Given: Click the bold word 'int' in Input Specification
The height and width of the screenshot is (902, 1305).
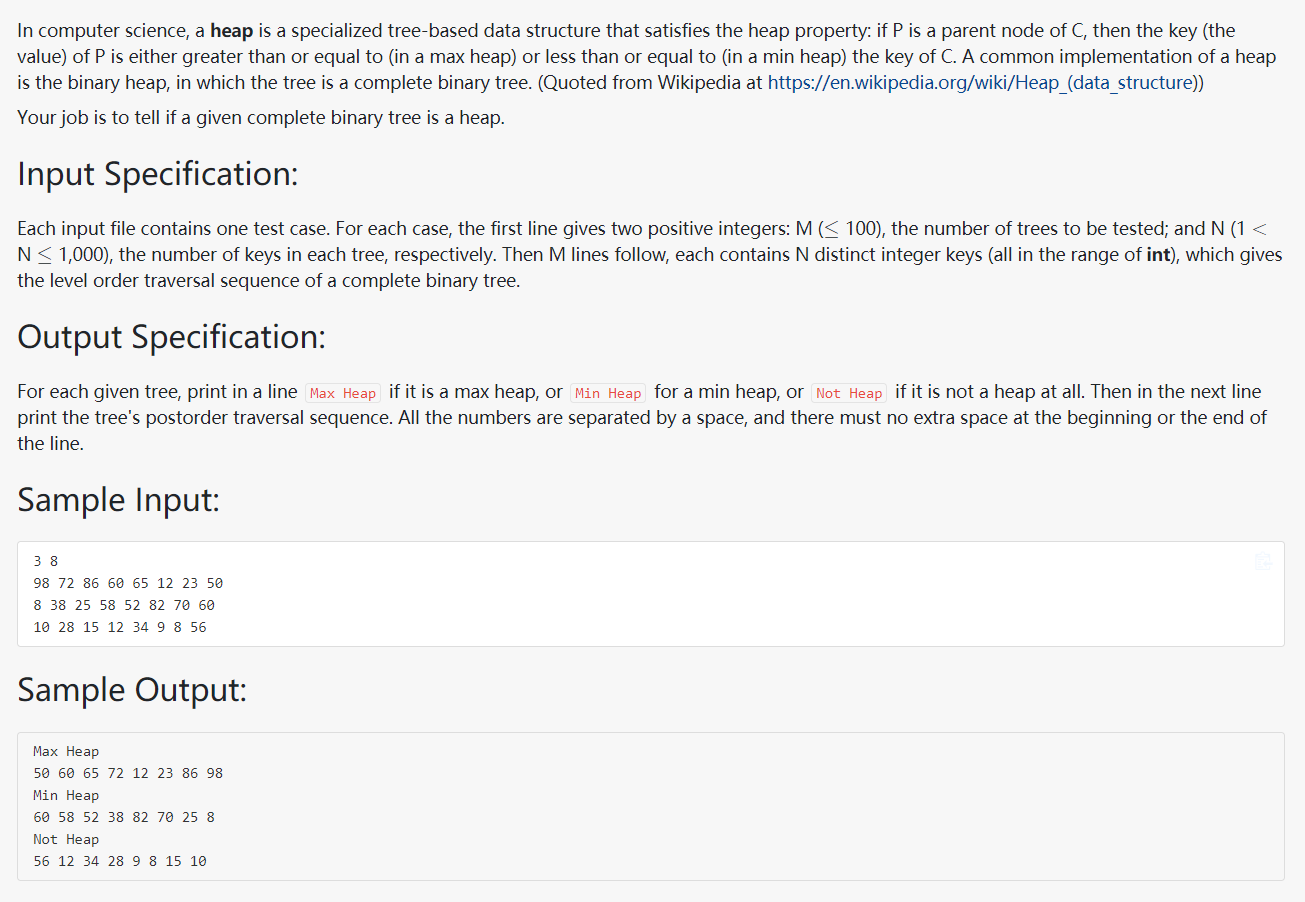Looking at the screenshot, I should tap(1157, 255).
